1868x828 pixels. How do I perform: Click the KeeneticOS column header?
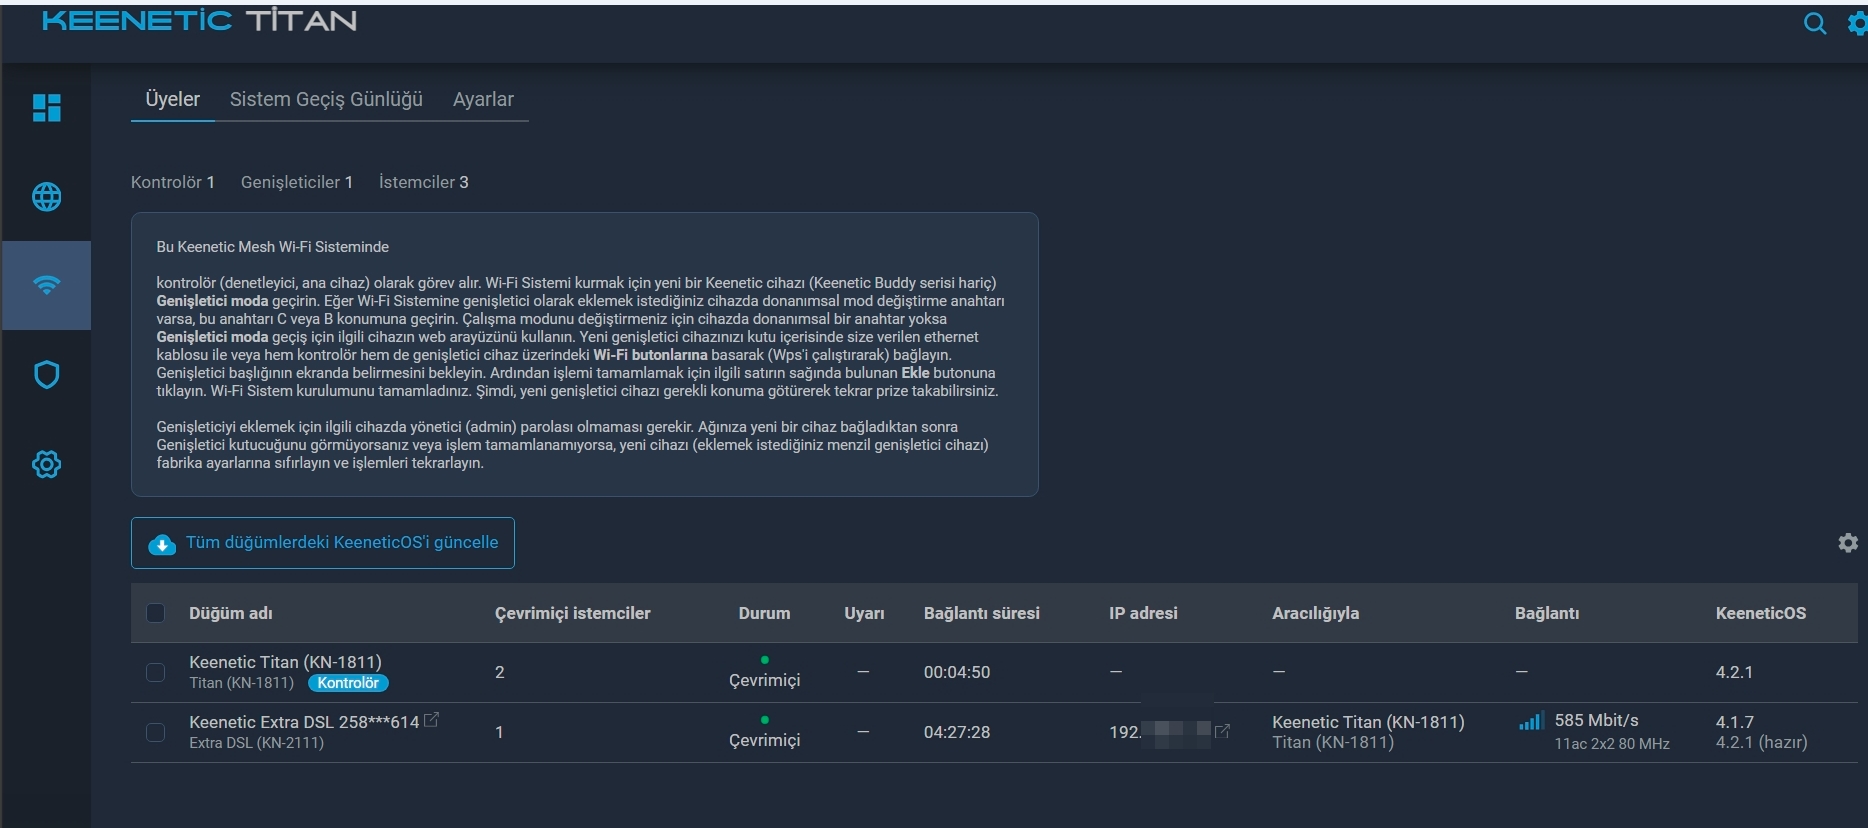(1761, 613)
